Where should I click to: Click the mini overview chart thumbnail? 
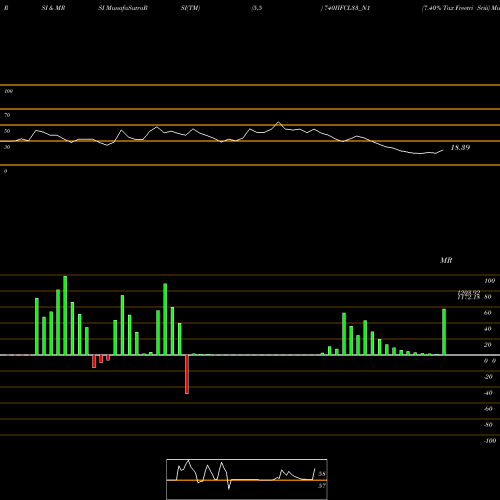[247, 479]
